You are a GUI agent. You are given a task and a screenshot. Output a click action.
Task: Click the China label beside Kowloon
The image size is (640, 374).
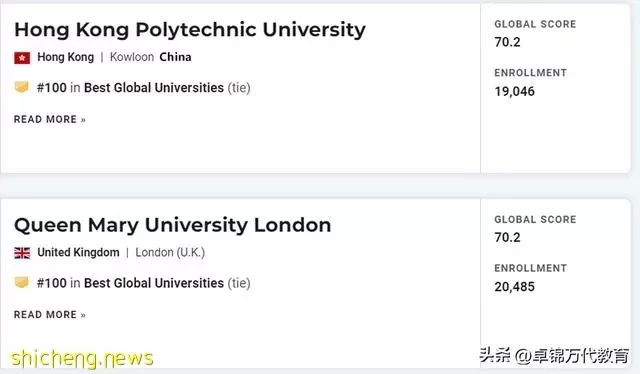176,57
